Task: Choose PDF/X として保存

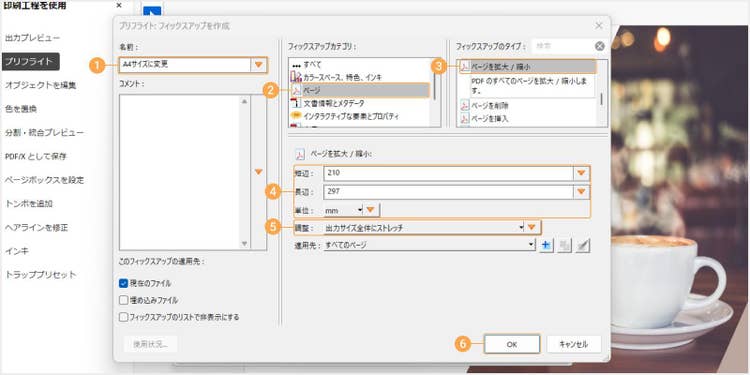Action: click(x=36, y=156)
